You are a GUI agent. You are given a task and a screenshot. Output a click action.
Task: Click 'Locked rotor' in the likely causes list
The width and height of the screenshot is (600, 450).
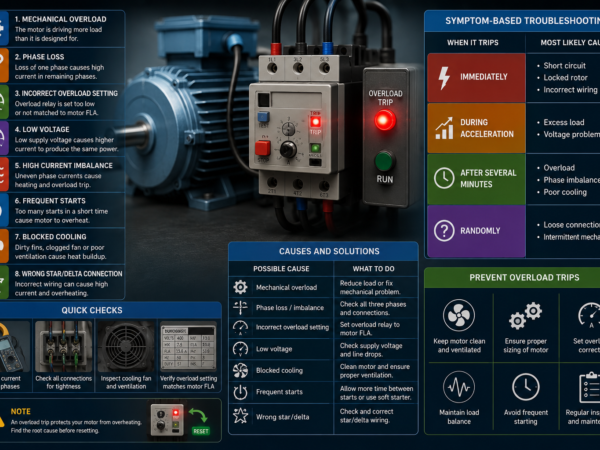[565, 78]
